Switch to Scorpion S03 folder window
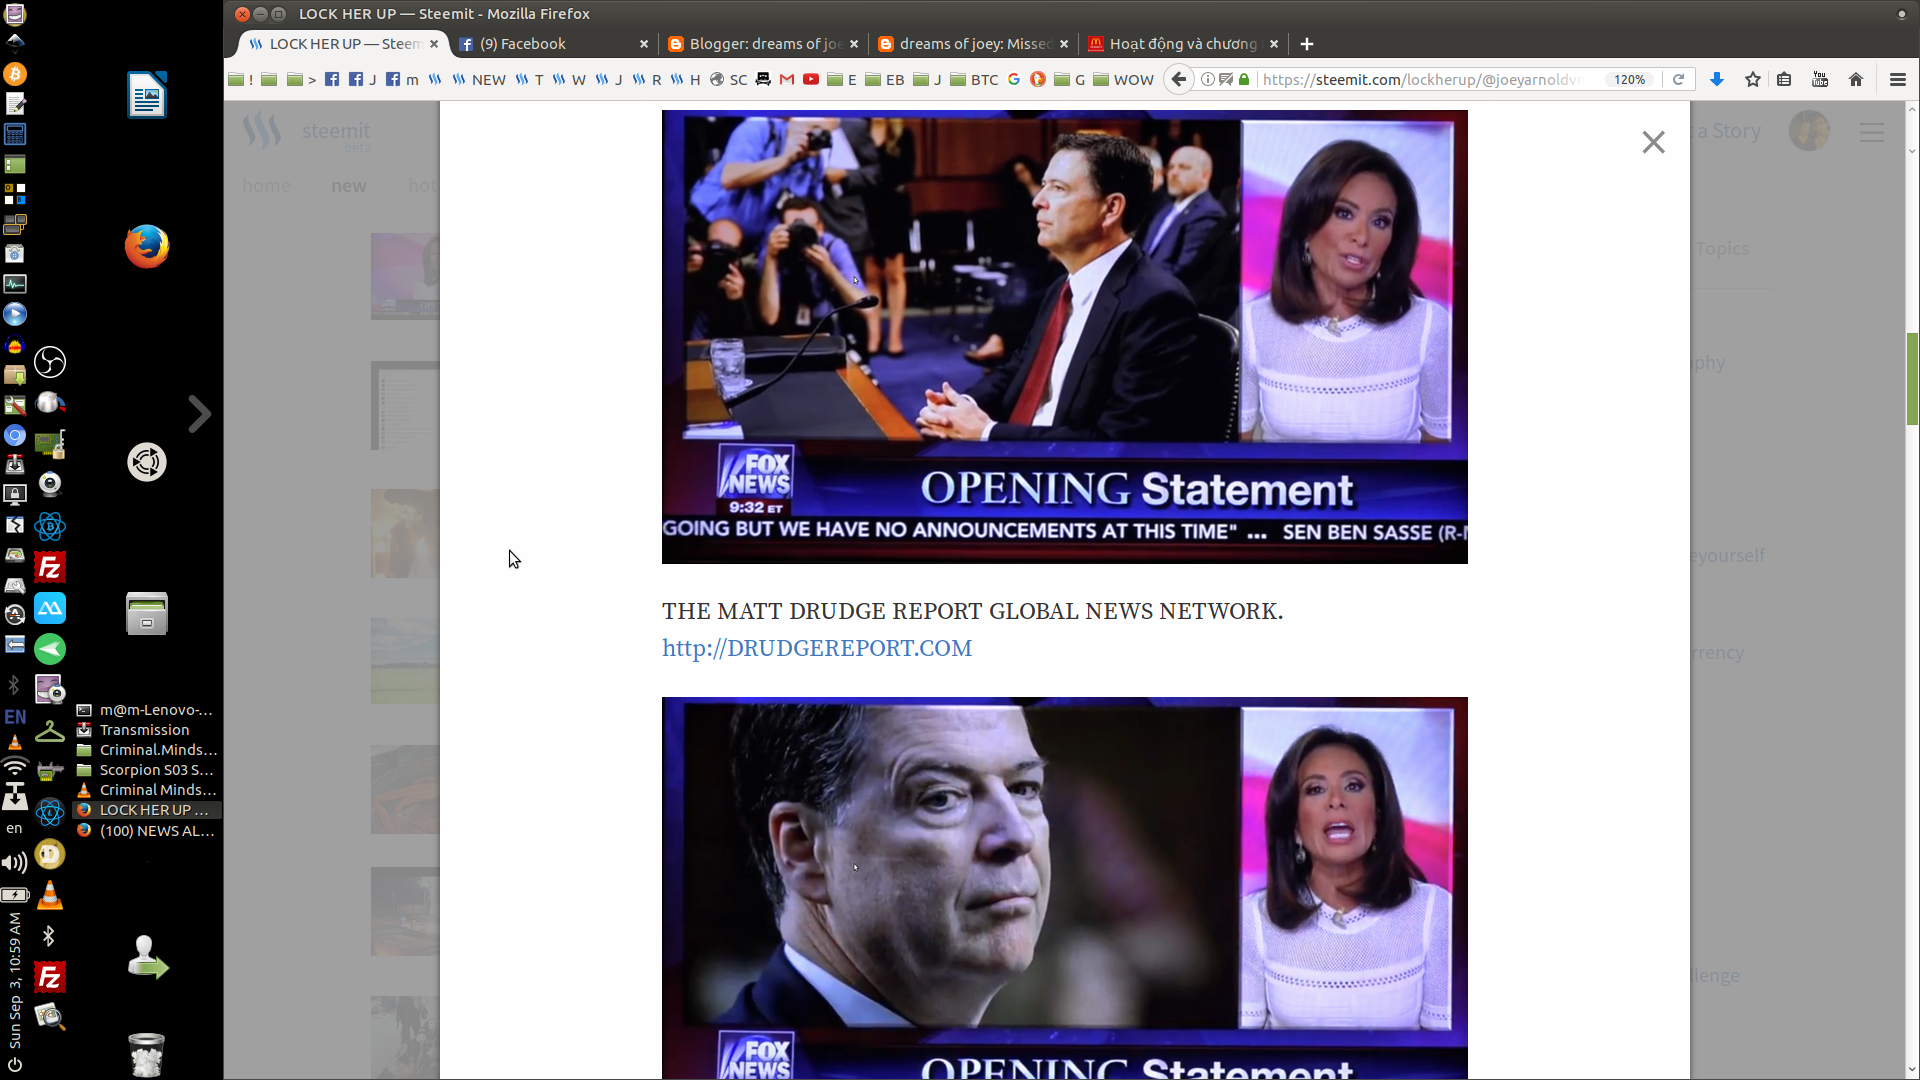 147,770
